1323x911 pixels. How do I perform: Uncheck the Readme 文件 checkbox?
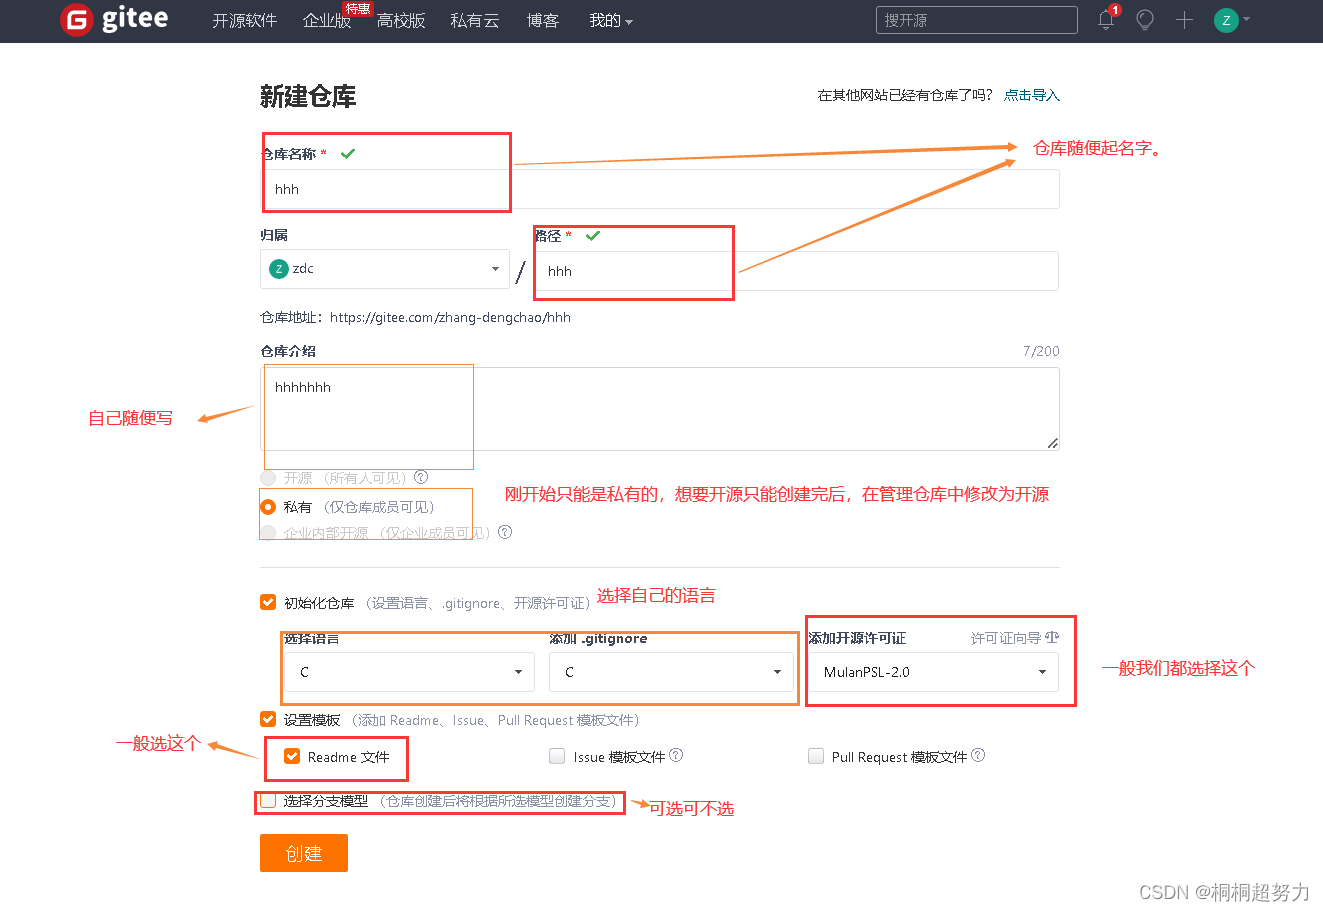pyautogui.click(x=292, y=756)
